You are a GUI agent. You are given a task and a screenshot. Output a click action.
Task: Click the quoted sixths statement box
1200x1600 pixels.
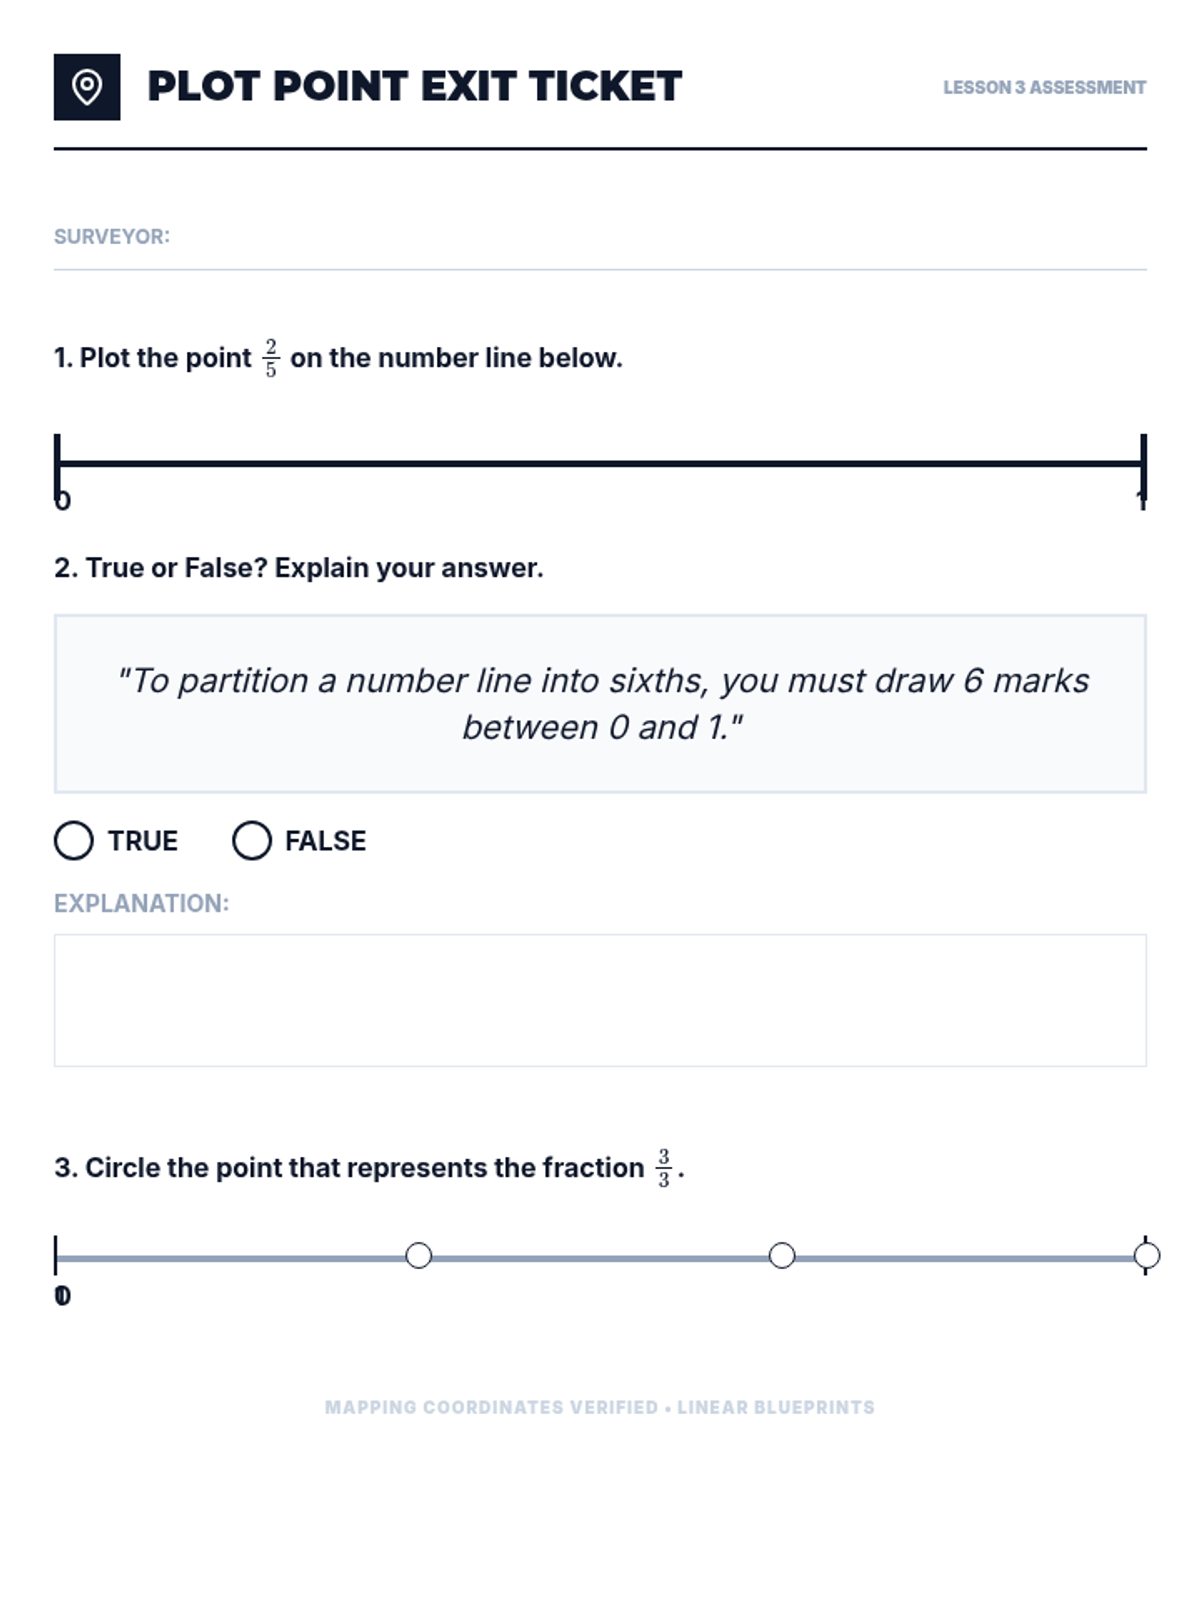(600, 704)
